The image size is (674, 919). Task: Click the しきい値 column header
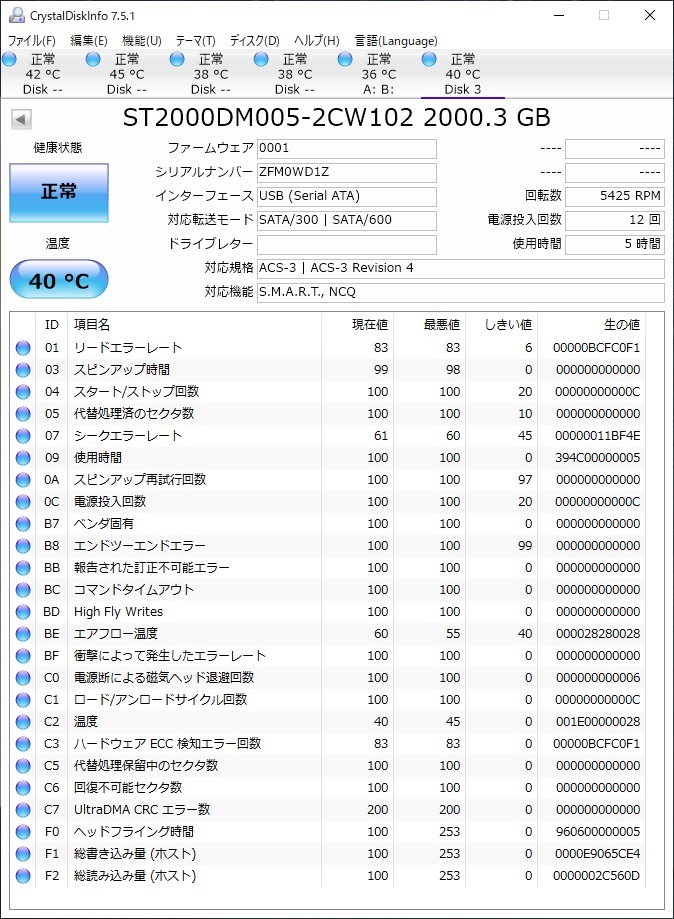502,325
